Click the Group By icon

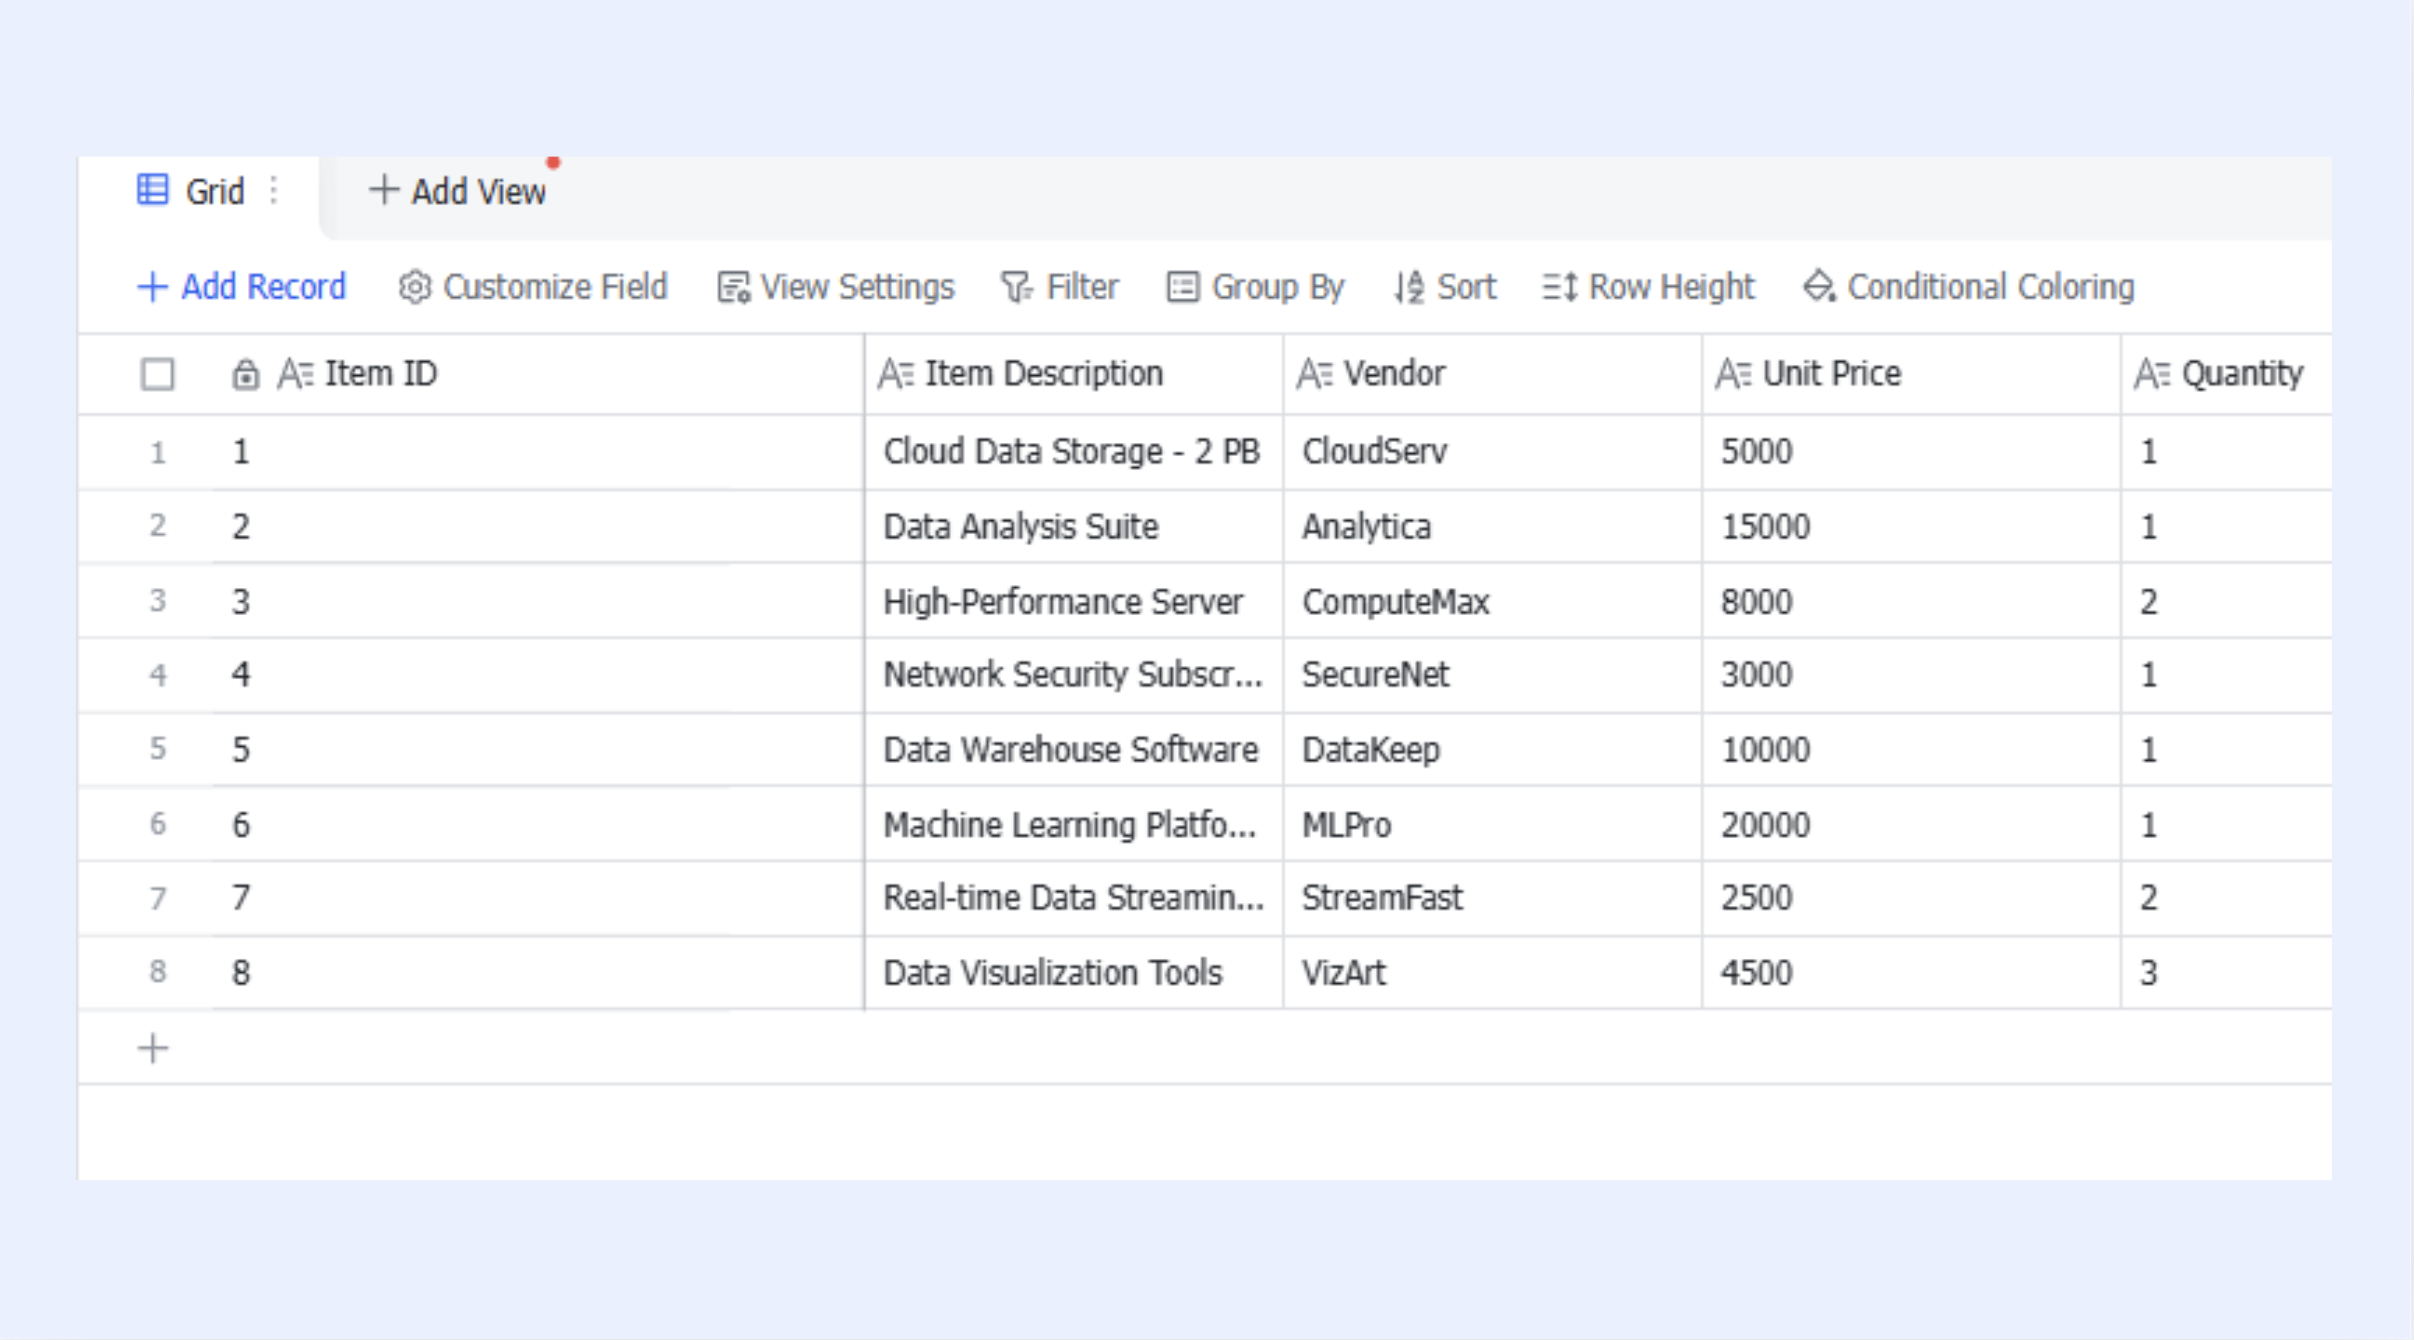pos(1182,287)
